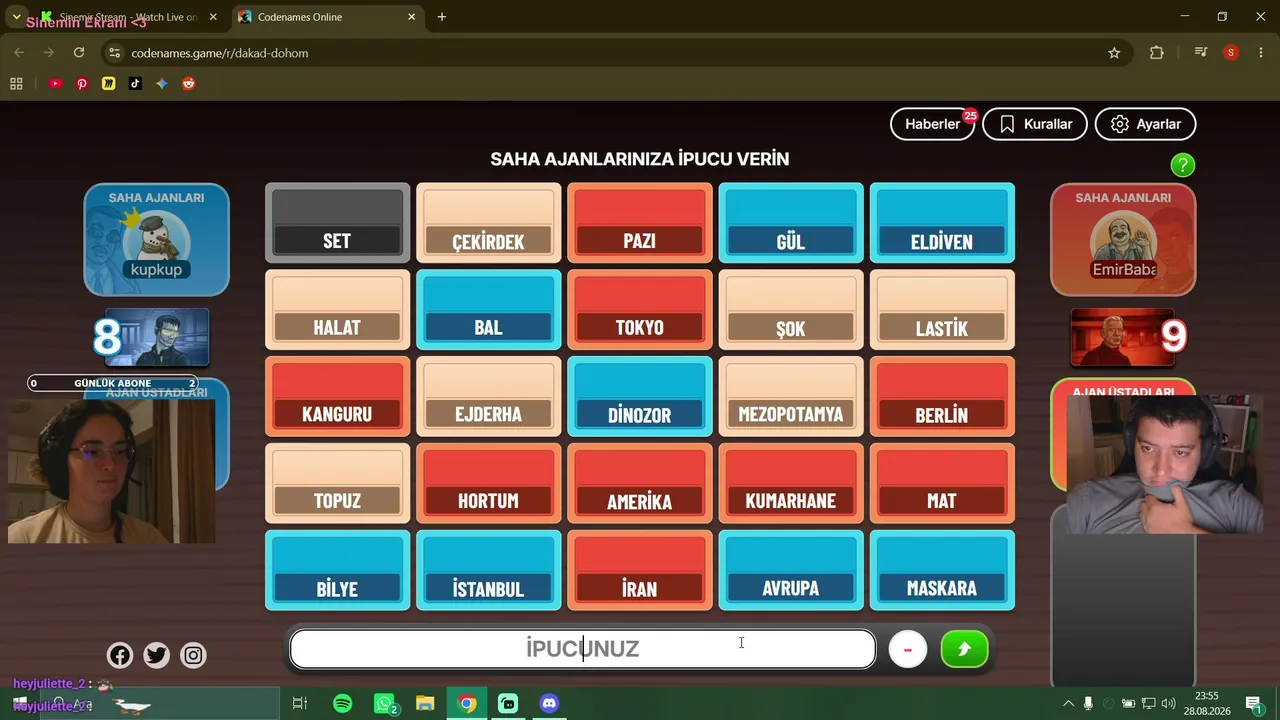Select the PAZI word card

tap(640, 223)
